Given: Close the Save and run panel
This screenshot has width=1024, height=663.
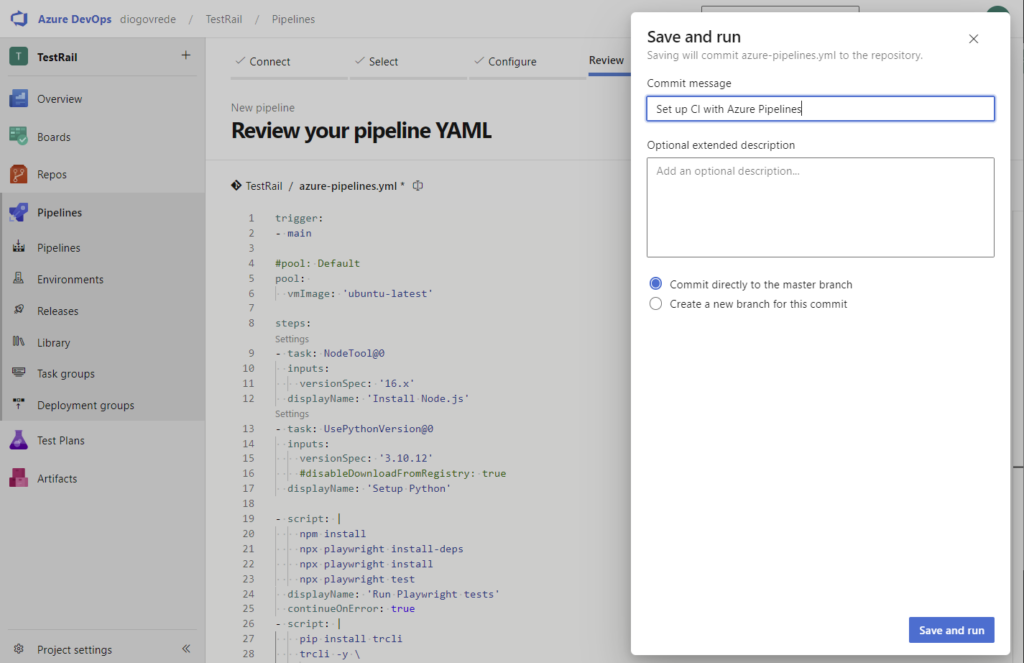Looking at the screenshot, I should 974,39.
